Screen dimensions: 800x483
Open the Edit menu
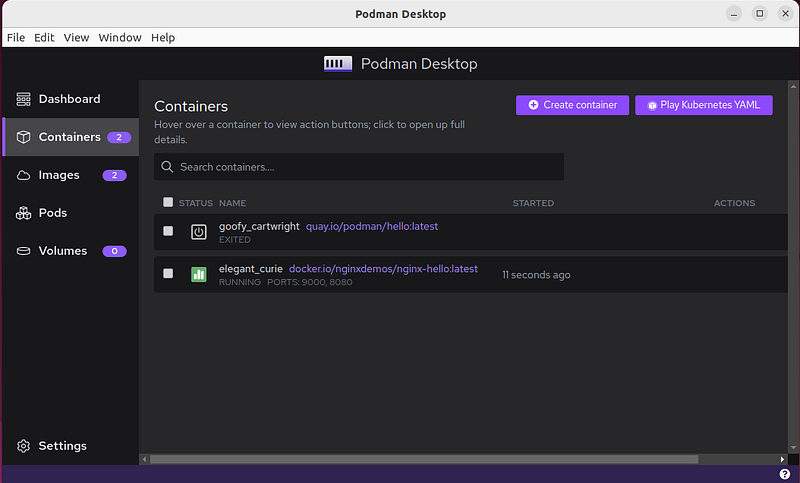pos(44,38)
